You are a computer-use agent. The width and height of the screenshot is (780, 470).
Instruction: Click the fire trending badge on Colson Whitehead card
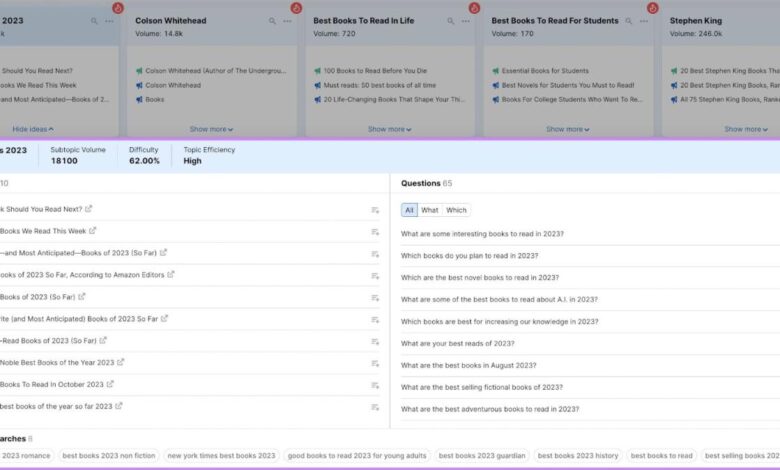pyautogui.click(x=296, y=8)
